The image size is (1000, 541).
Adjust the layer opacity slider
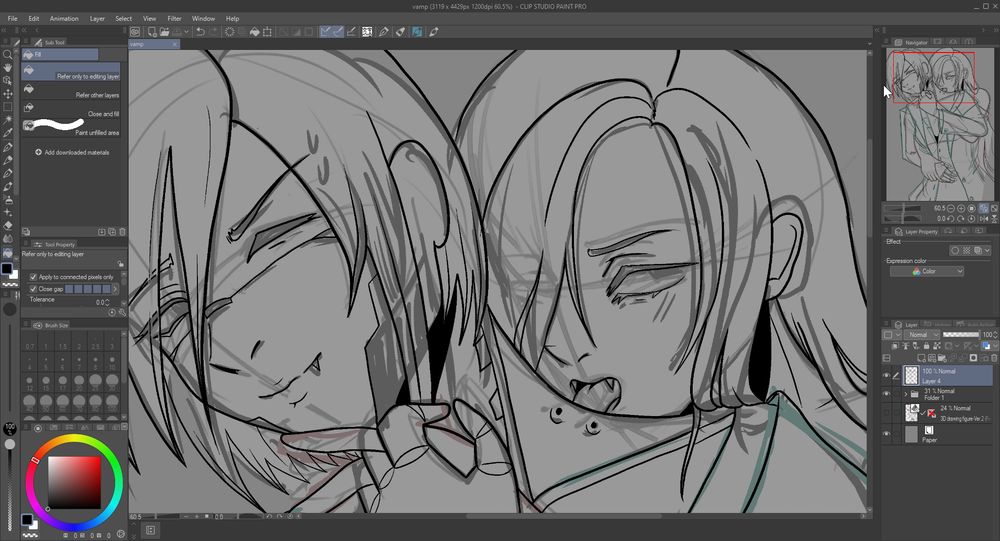[961, 335]
